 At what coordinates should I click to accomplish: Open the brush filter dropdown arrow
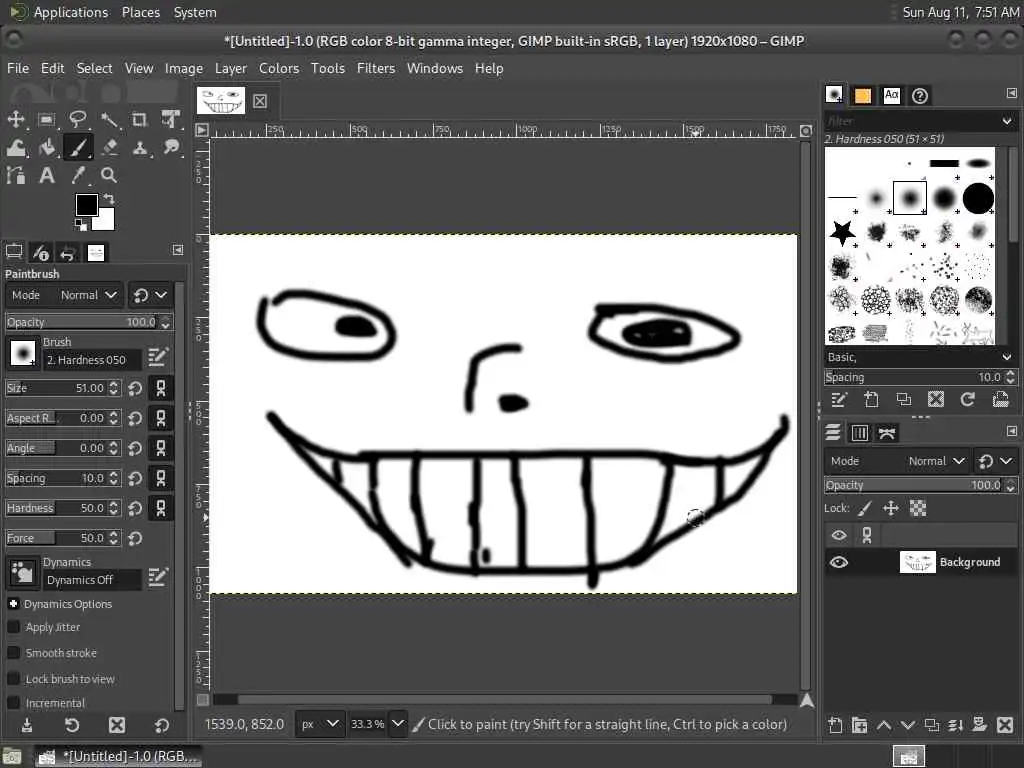coord(1006,121)
